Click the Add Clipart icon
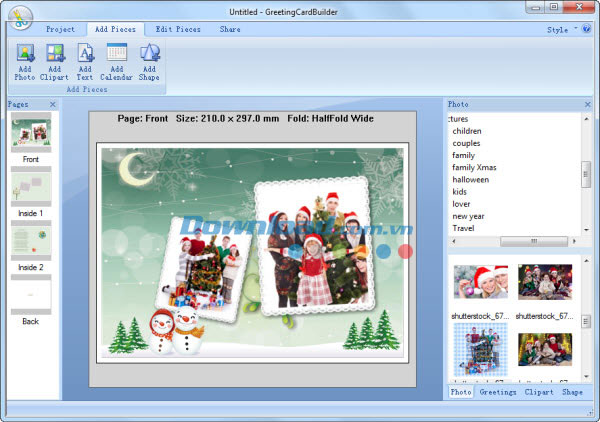Image resolution: width=600 pixels, height=422 pixels. coord(54,61)
